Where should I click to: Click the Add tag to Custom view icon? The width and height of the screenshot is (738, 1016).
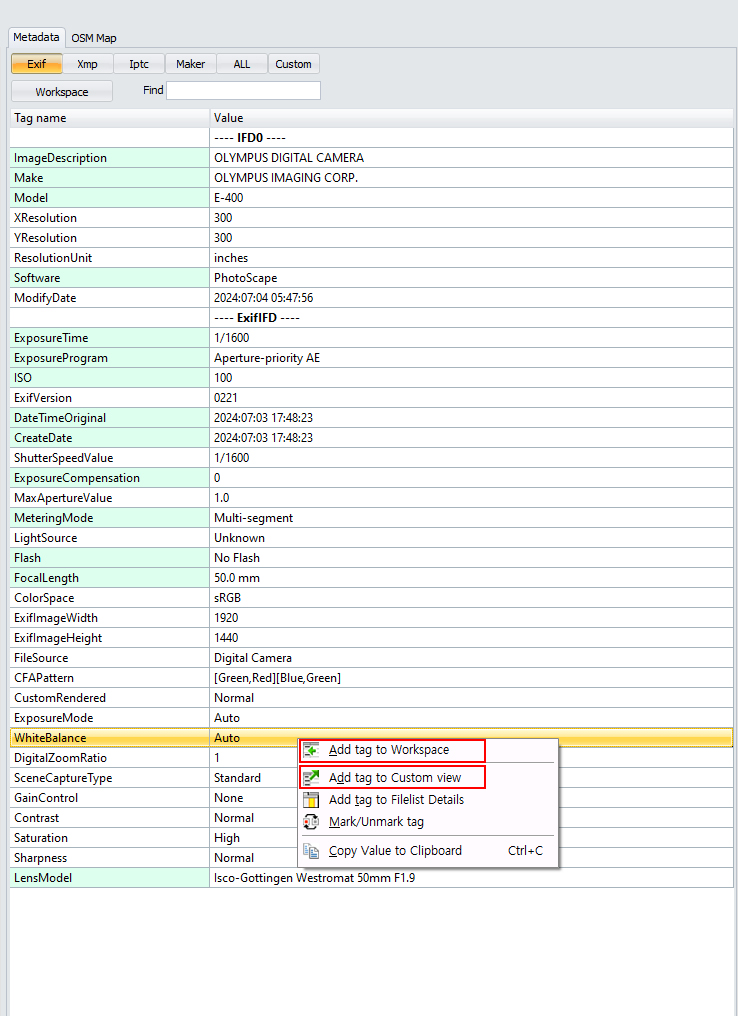tap(311, 778)
